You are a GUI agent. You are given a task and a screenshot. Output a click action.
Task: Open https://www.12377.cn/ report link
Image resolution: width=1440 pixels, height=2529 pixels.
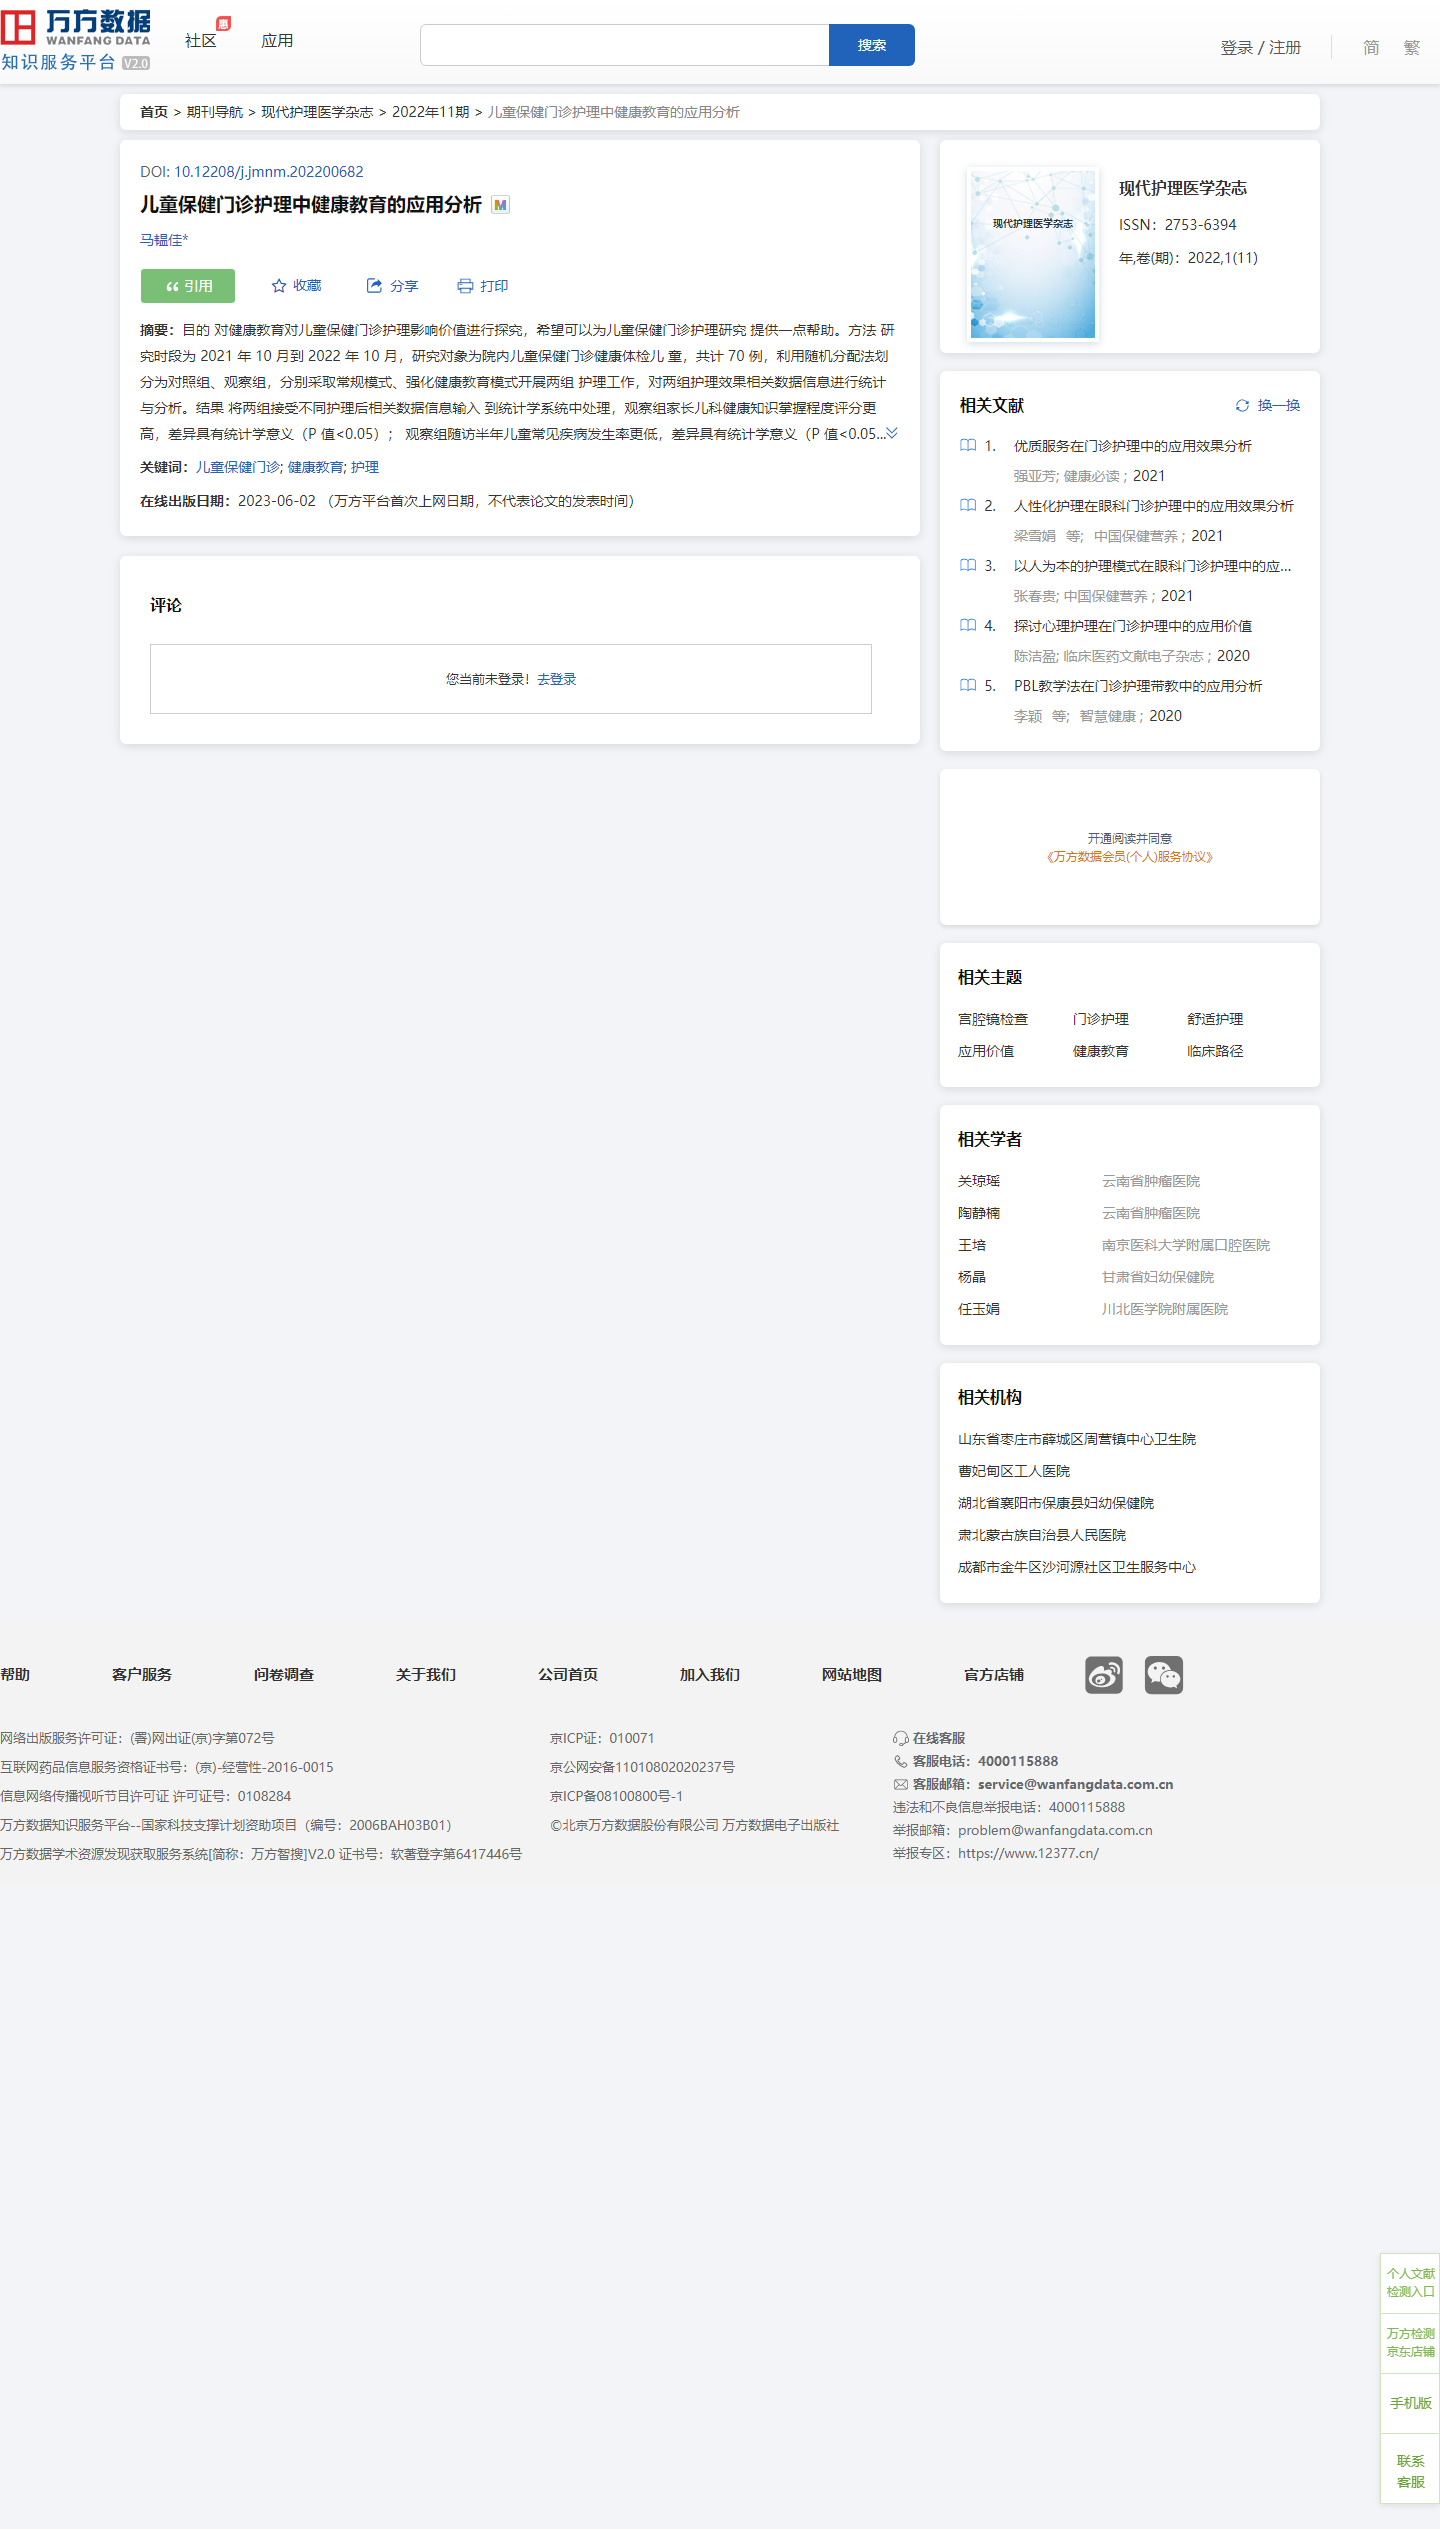tap(1028, 1853)
